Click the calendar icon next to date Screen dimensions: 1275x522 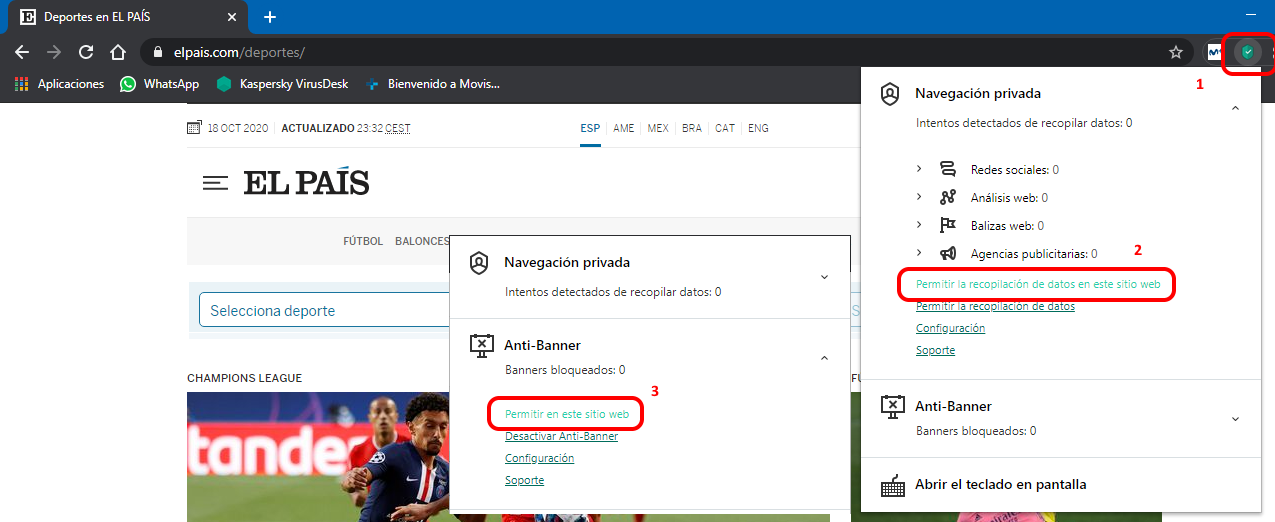(194, 128)
